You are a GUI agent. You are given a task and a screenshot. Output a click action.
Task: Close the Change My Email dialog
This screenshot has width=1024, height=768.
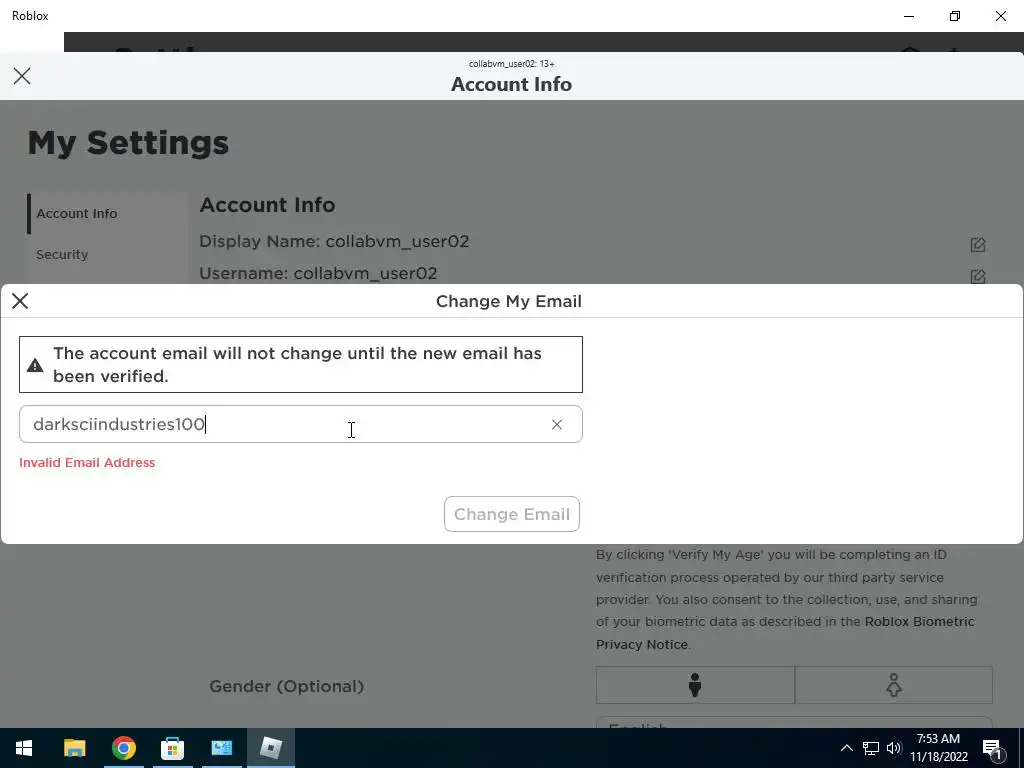[x=20, y=301]
